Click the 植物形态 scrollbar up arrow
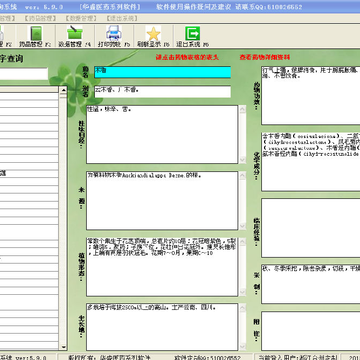 pos(243,241)
